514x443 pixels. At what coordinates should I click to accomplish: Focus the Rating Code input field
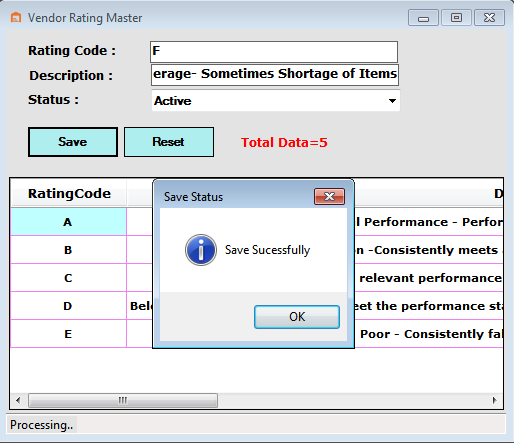[274, 52]
